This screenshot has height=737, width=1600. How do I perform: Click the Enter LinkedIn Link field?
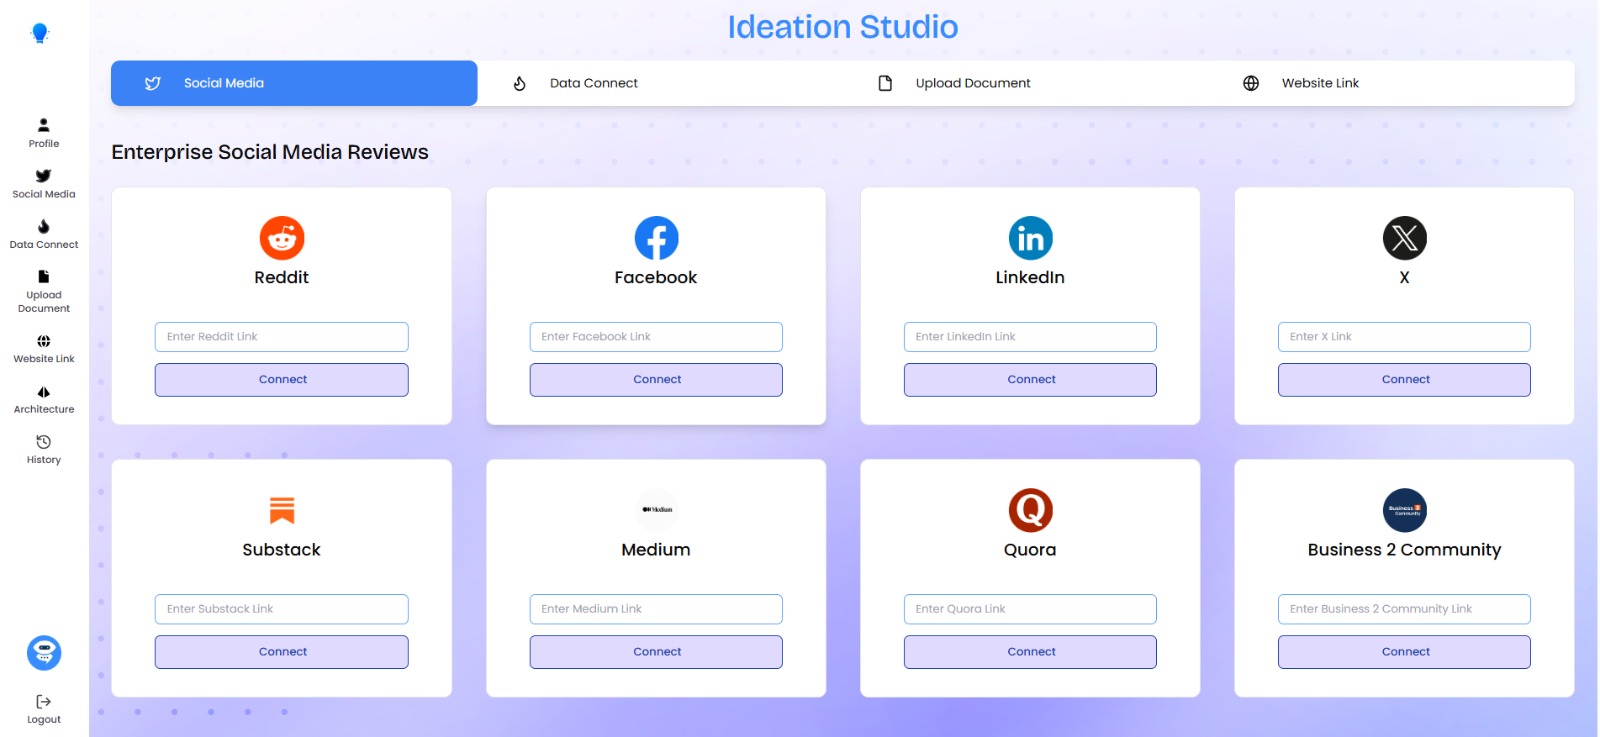[1030, 337]
